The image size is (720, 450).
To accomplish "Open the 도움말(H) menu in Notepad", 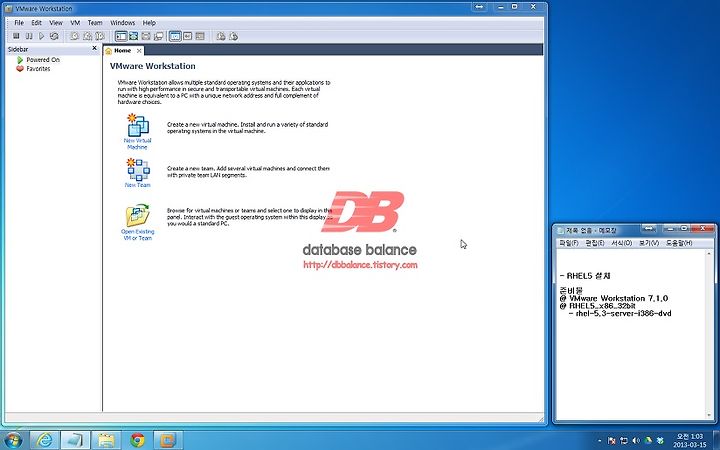I will click(x=679, y=243).
